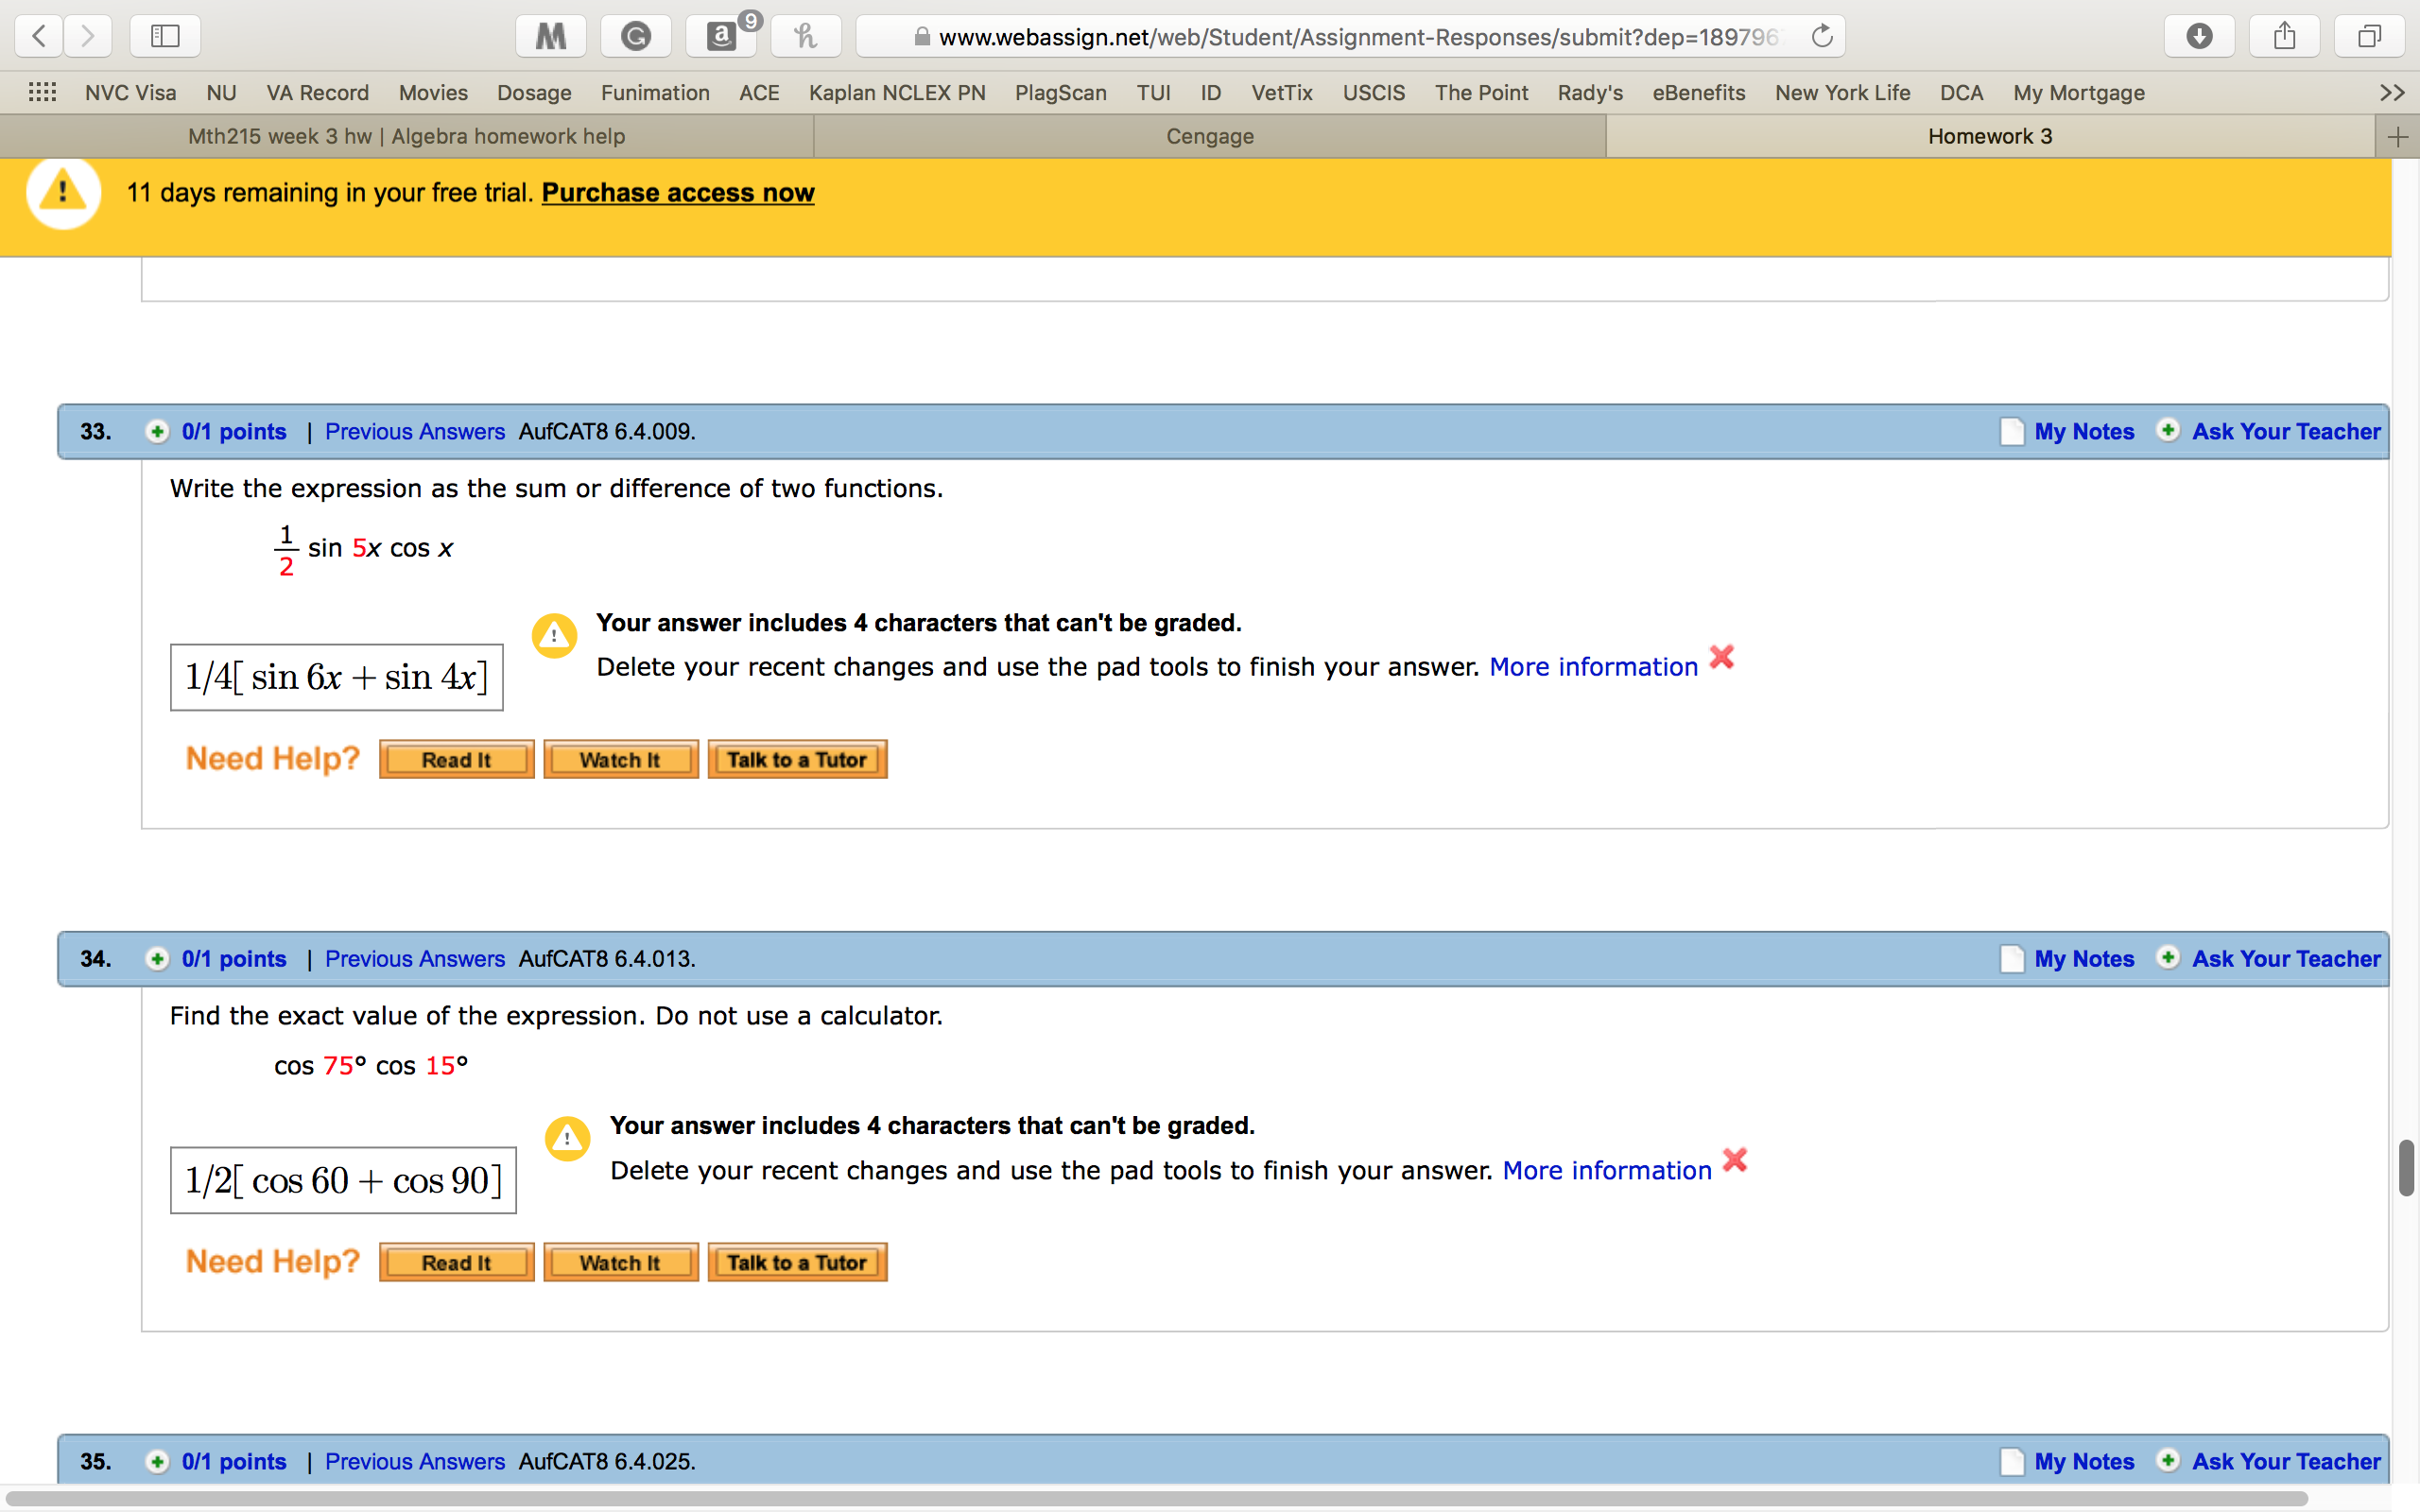2420x1512 pixels.
Task: Click Ask Your Teacher plus icon, question 34
Action: [2168, 958]
